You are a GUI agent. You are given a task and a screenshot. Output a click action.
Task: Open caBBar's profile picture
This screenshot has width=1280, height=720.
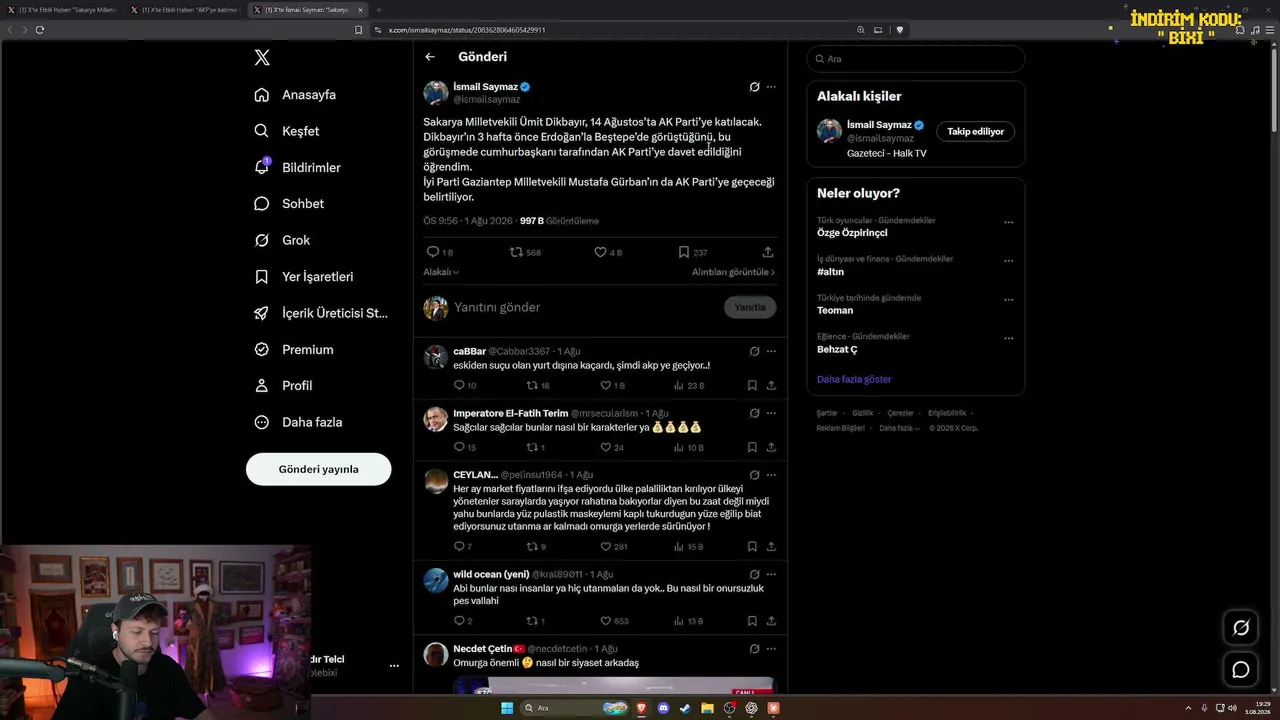(436, 357)
